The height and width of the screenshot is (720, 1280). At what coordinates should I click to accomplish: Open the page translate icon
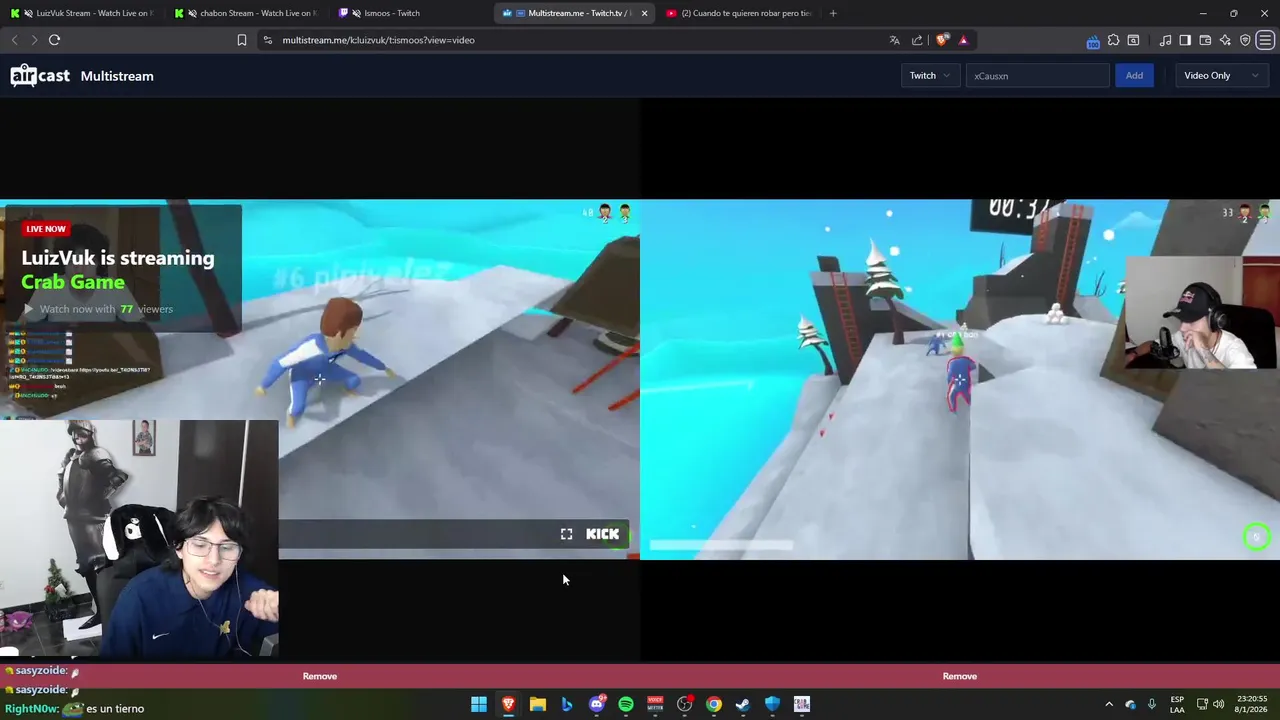click(894, 40)
